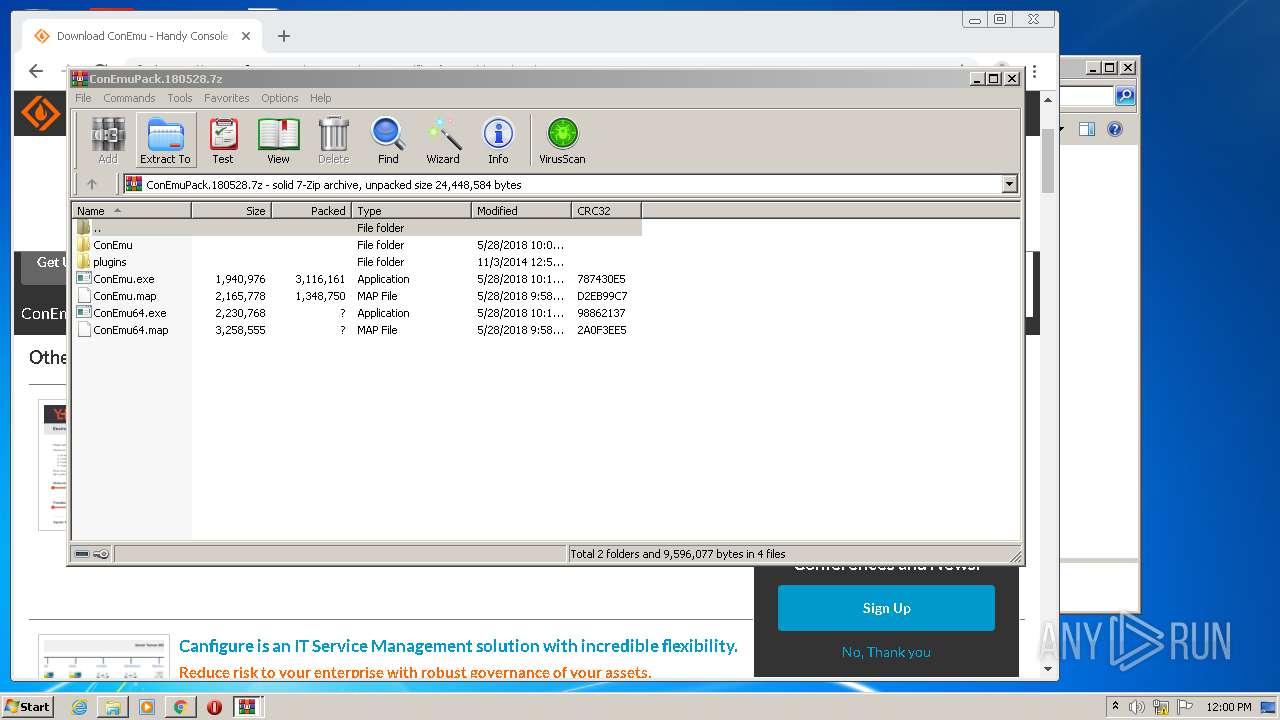The height and width of the screenshot is (720, 1280).
Task: Open the Commands menu
Action: pos(129,98)
